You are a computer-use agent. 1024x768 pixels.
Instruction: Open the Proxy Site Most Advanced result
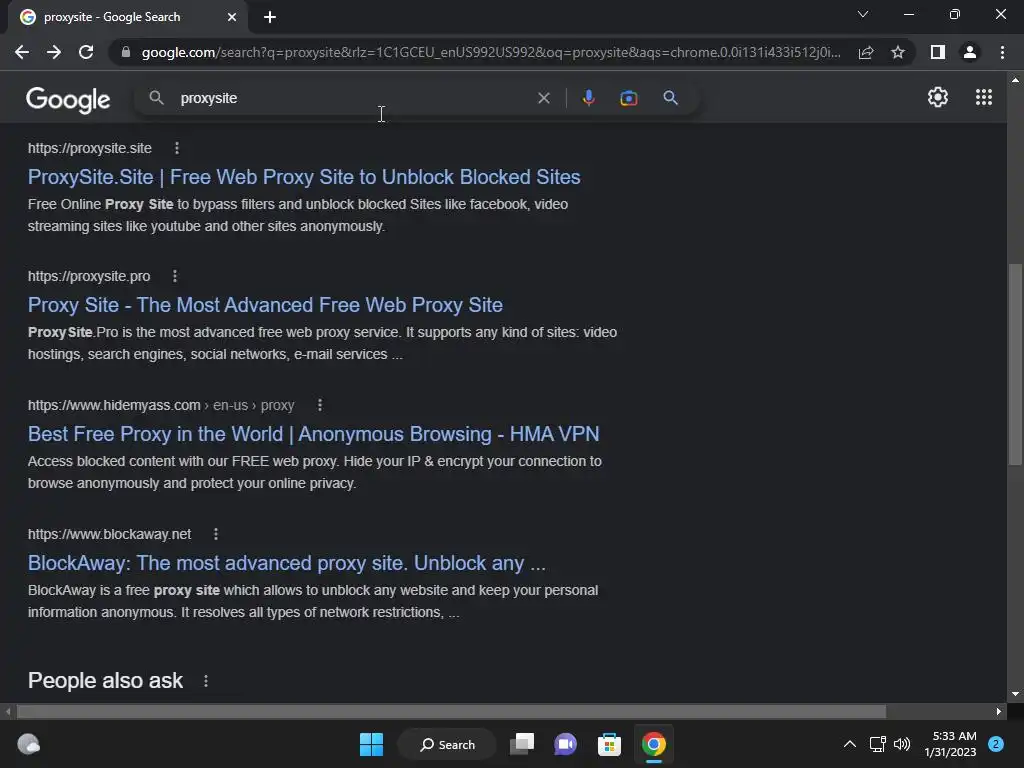click(x=265, y=305)
